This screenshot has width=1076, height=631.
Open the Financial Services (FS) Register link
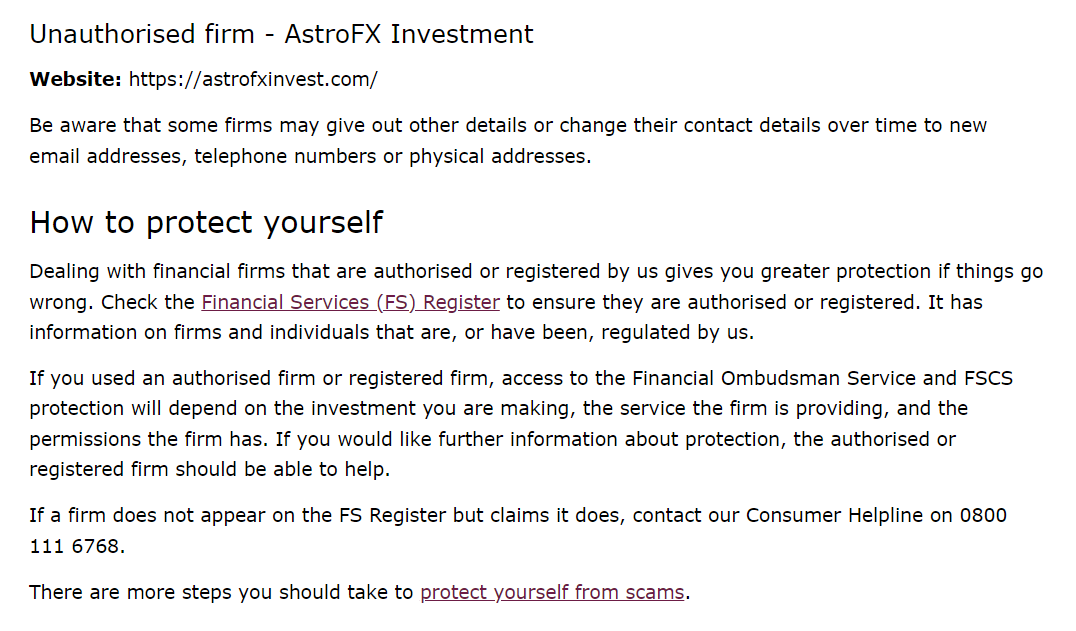click(x=350, y=302)
